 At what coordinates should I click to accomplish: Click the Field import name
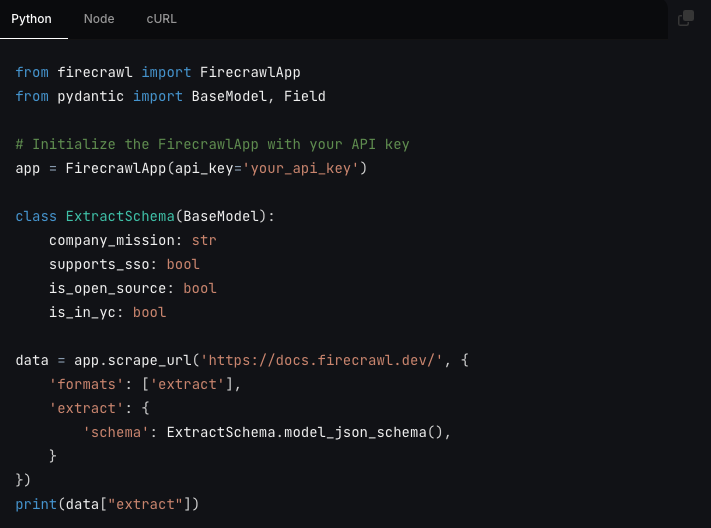pos(304,96)
